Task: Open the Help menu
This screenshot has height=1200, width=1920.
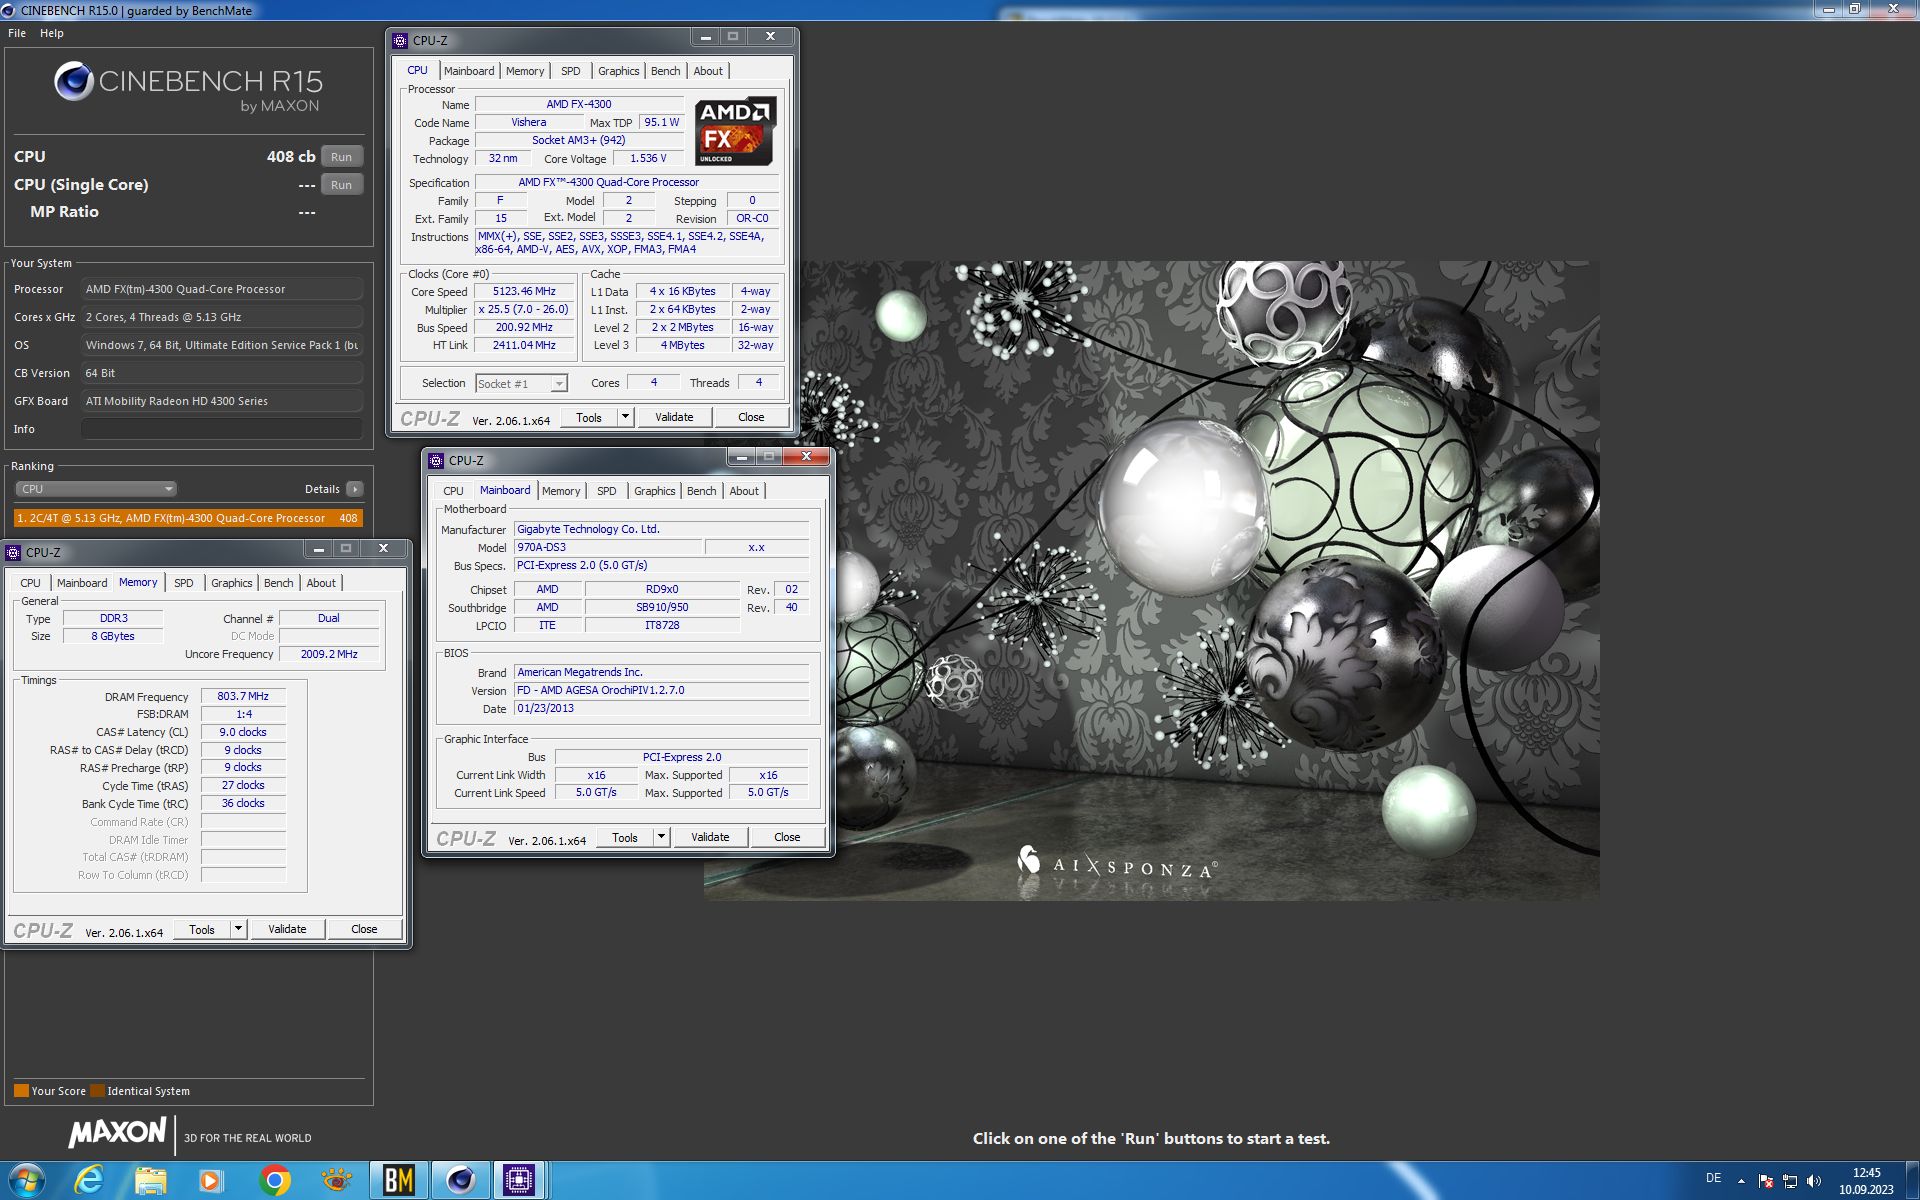Action: click(x=52, y=33)
